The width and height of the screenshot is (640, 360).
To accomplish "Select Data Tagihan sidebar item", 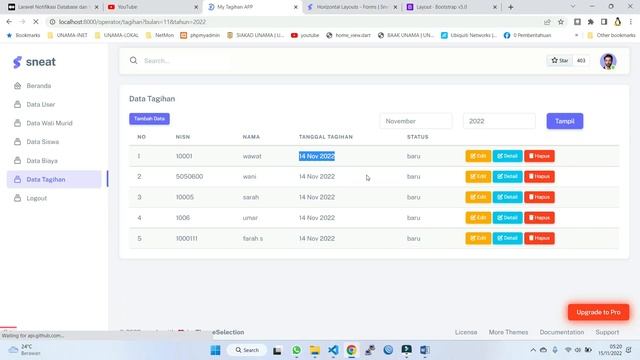I will [x=54, y=180].
